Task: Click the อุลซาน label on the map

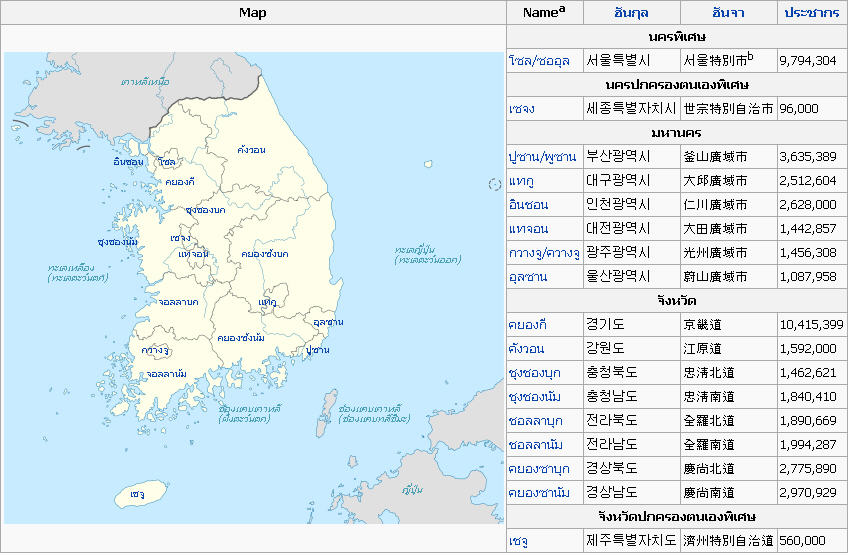Action: (x=329, y=322)
